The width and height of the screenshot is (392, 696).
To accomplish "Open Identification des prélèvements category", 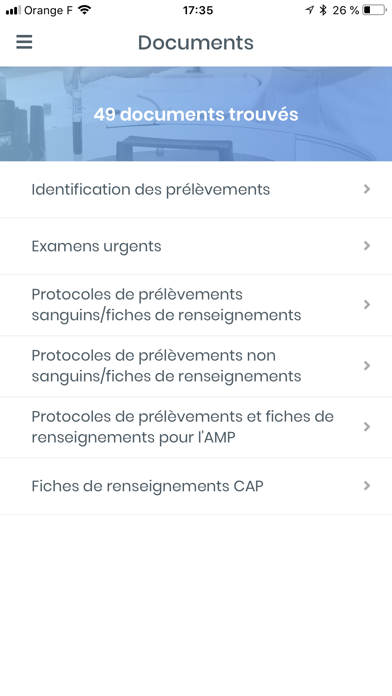I will 196,190.
